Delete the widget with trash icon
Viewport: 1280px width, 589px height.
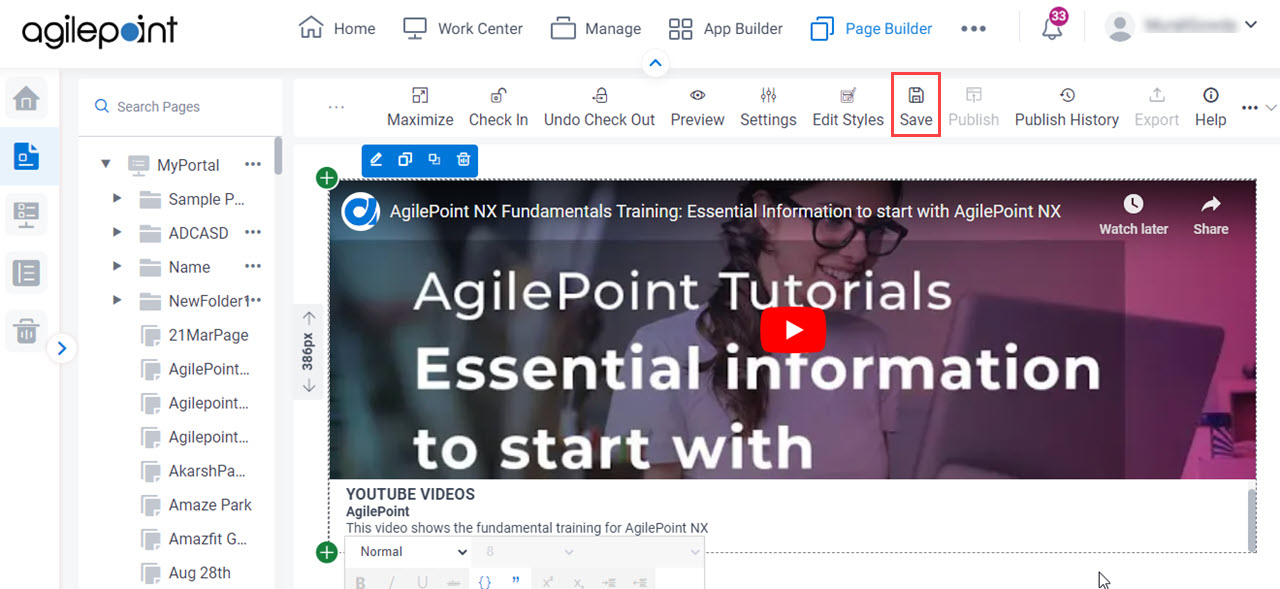(463, 160)
